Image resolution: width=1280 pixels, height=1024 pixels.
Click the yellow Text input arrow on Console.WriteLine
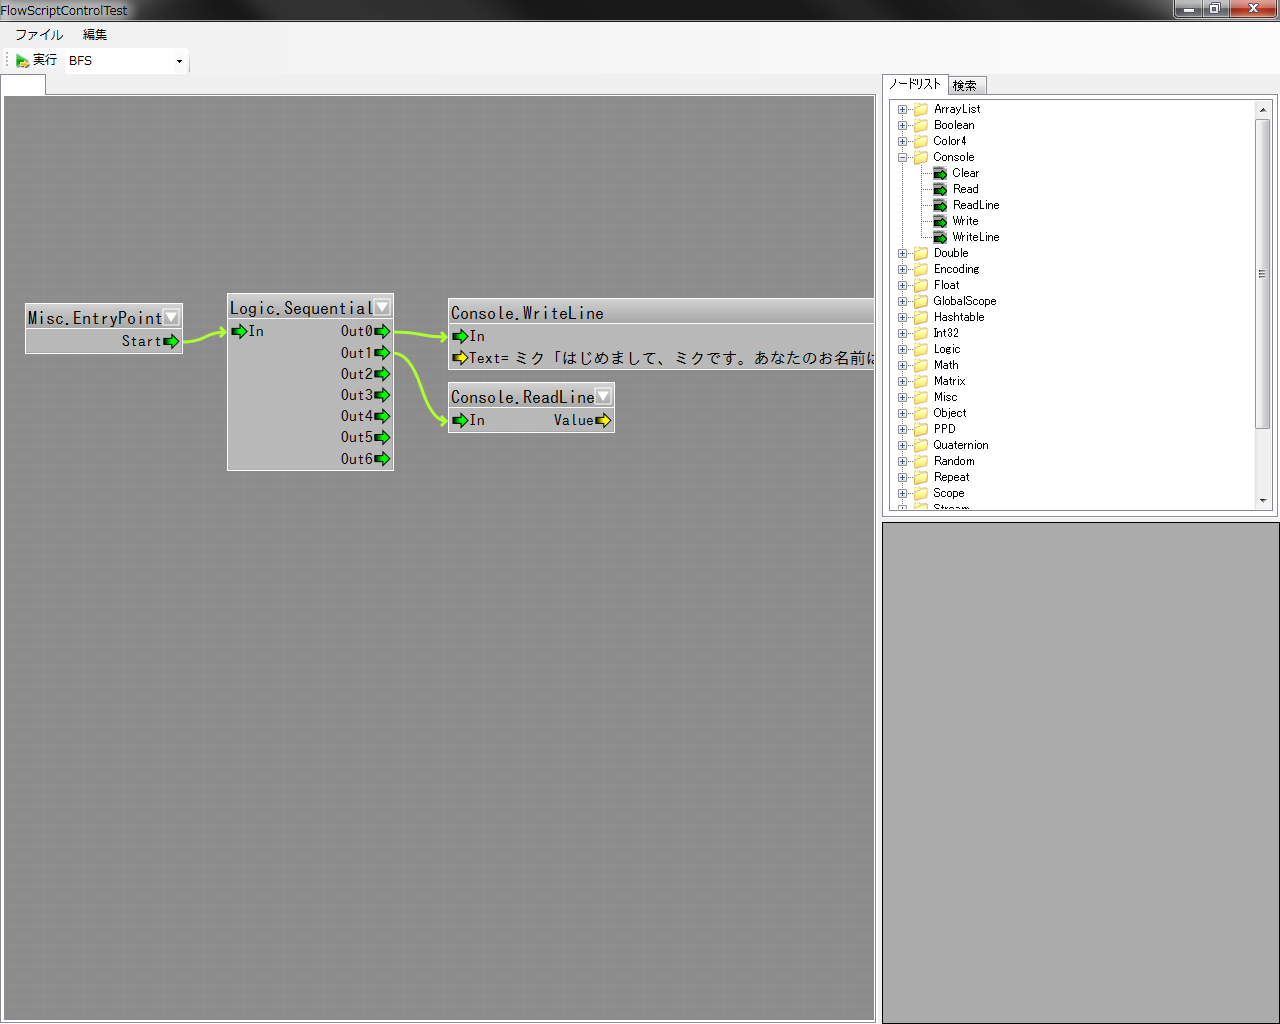tap(460, 358)
